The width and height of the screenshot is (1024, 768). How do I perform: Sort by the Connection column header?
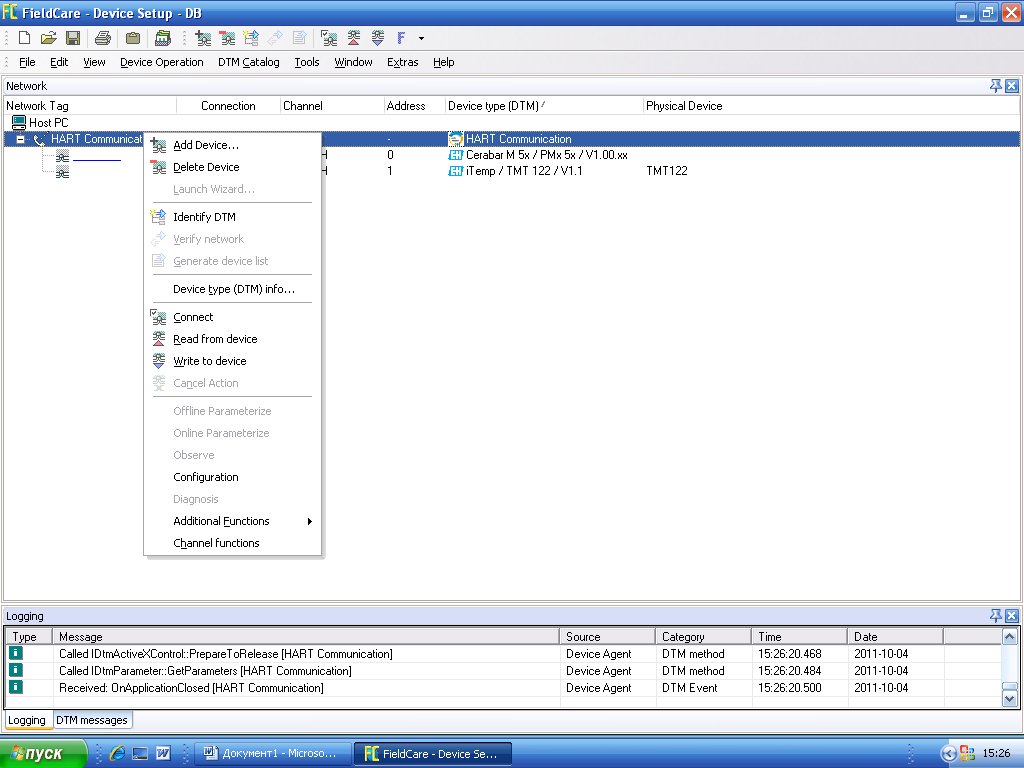(x=229, y=106)
